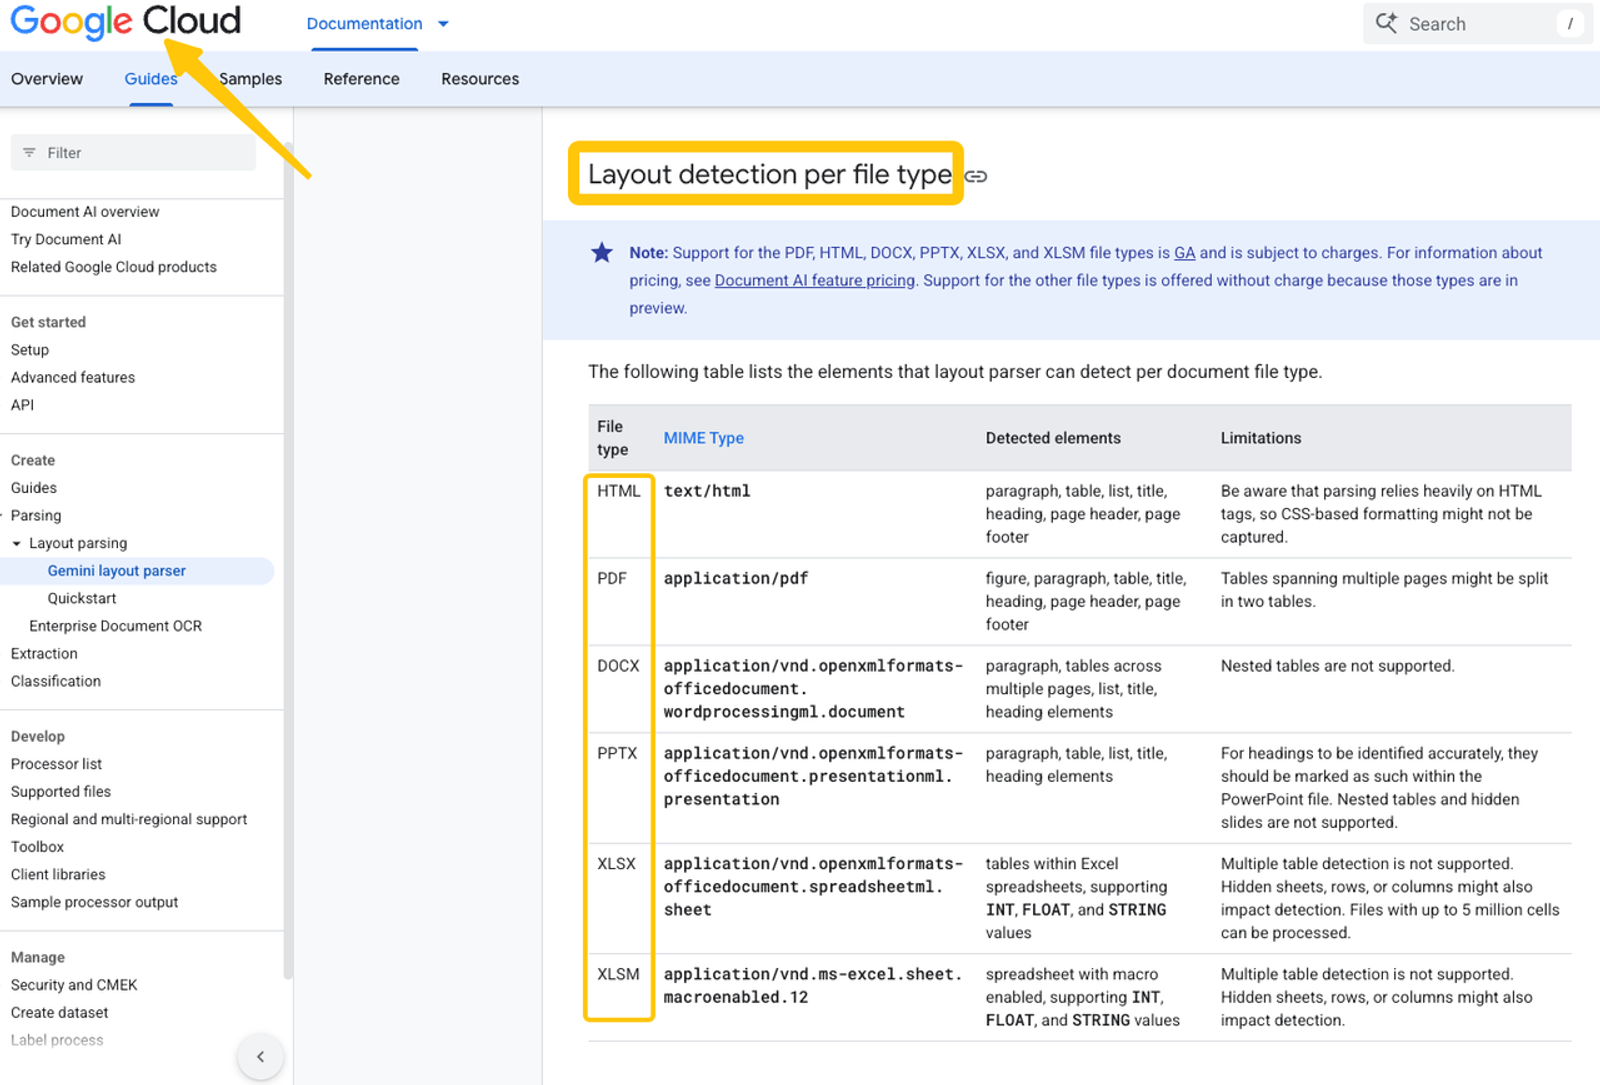Expand the Parsing section
This screenshot has width=1600, height=1085.
(x=36, y=516)
